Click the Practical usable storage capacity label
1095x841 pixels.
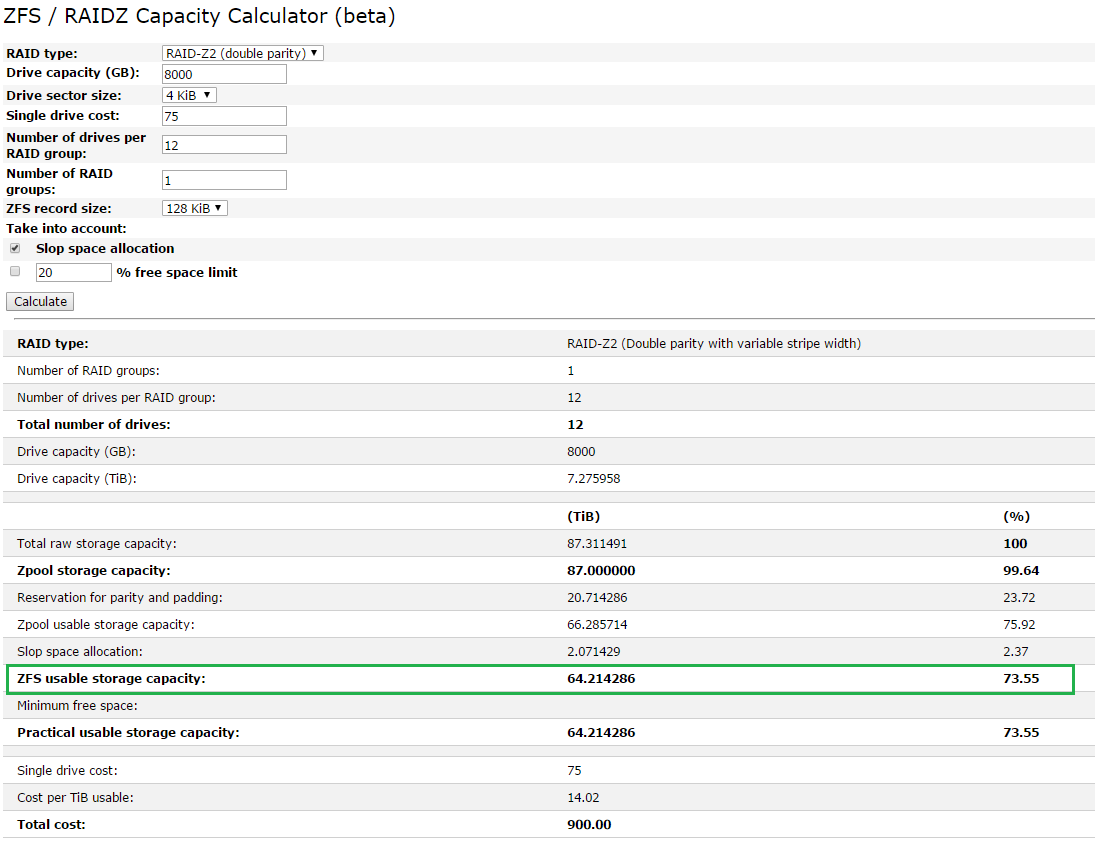[x=128, y=732]
